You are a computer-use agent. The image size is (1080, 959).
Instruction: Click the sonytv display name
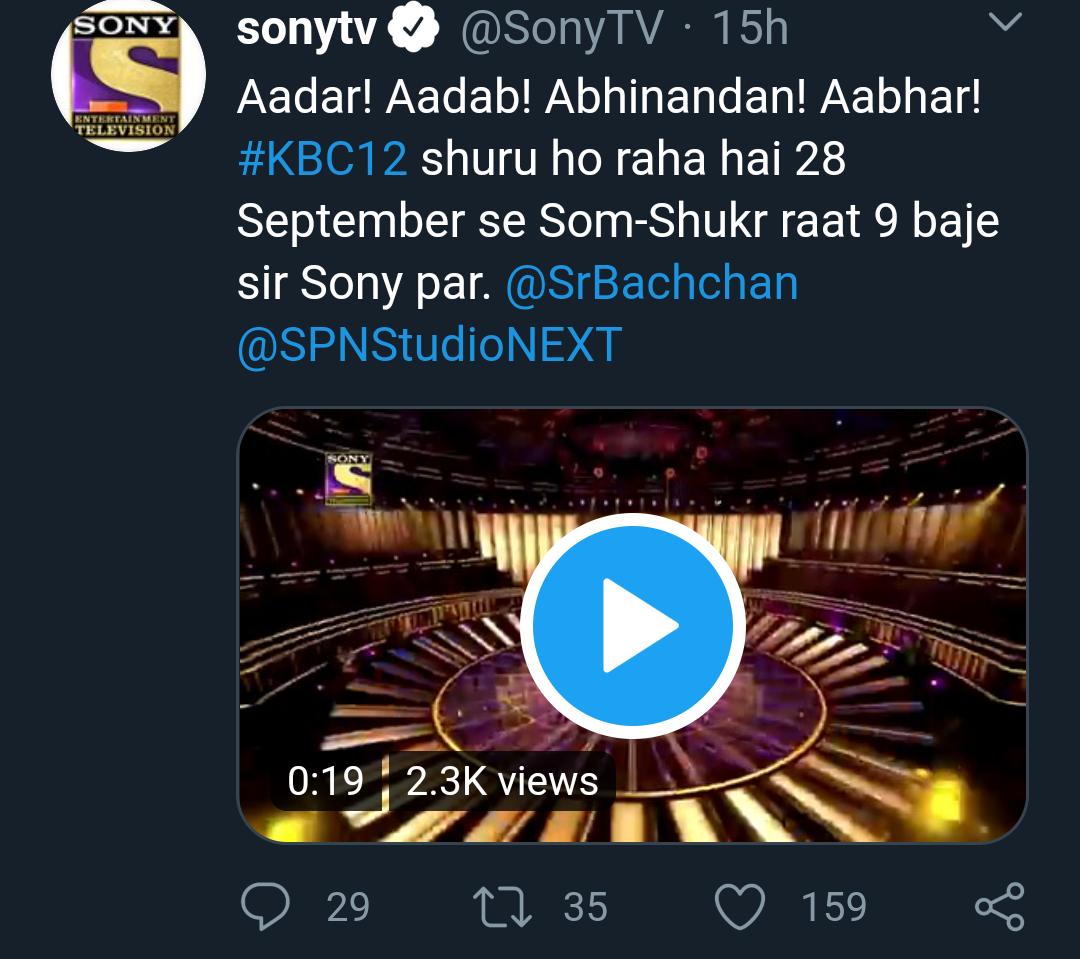click(x=306, y=30)
